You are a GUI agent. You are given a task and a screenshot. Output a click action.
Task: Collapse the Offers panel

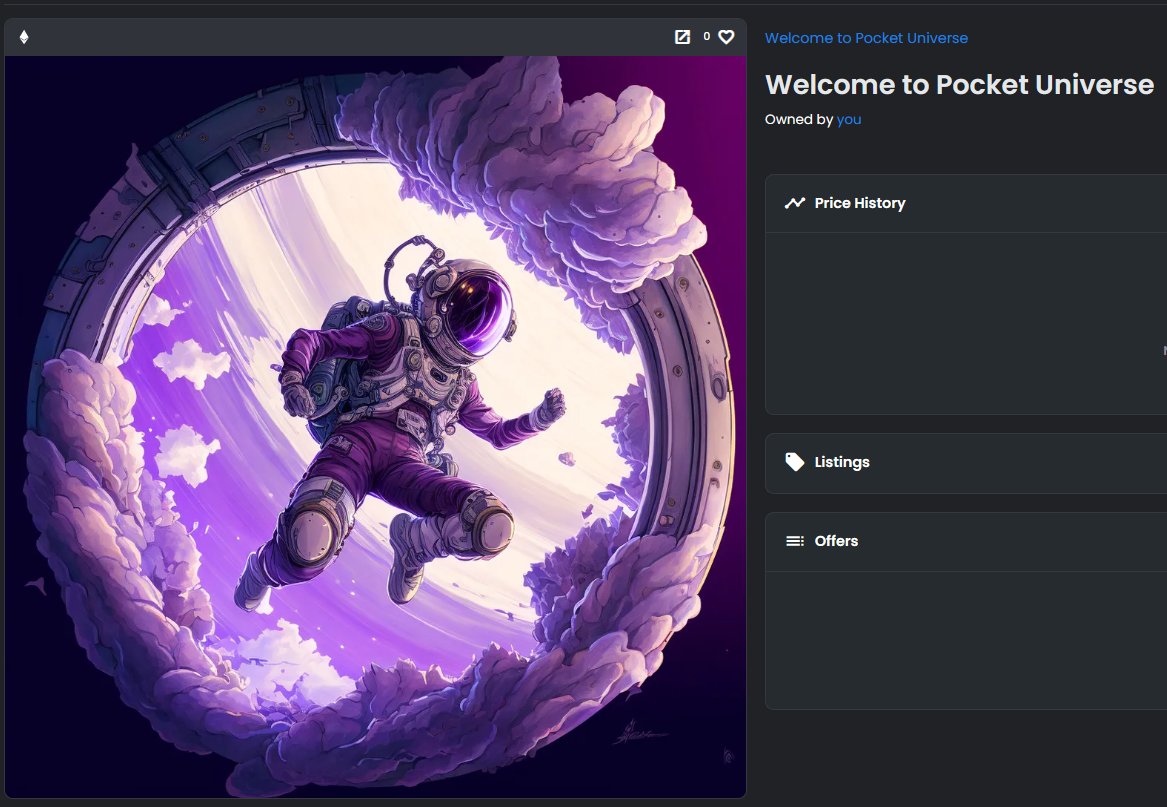(x=966, y=541)
